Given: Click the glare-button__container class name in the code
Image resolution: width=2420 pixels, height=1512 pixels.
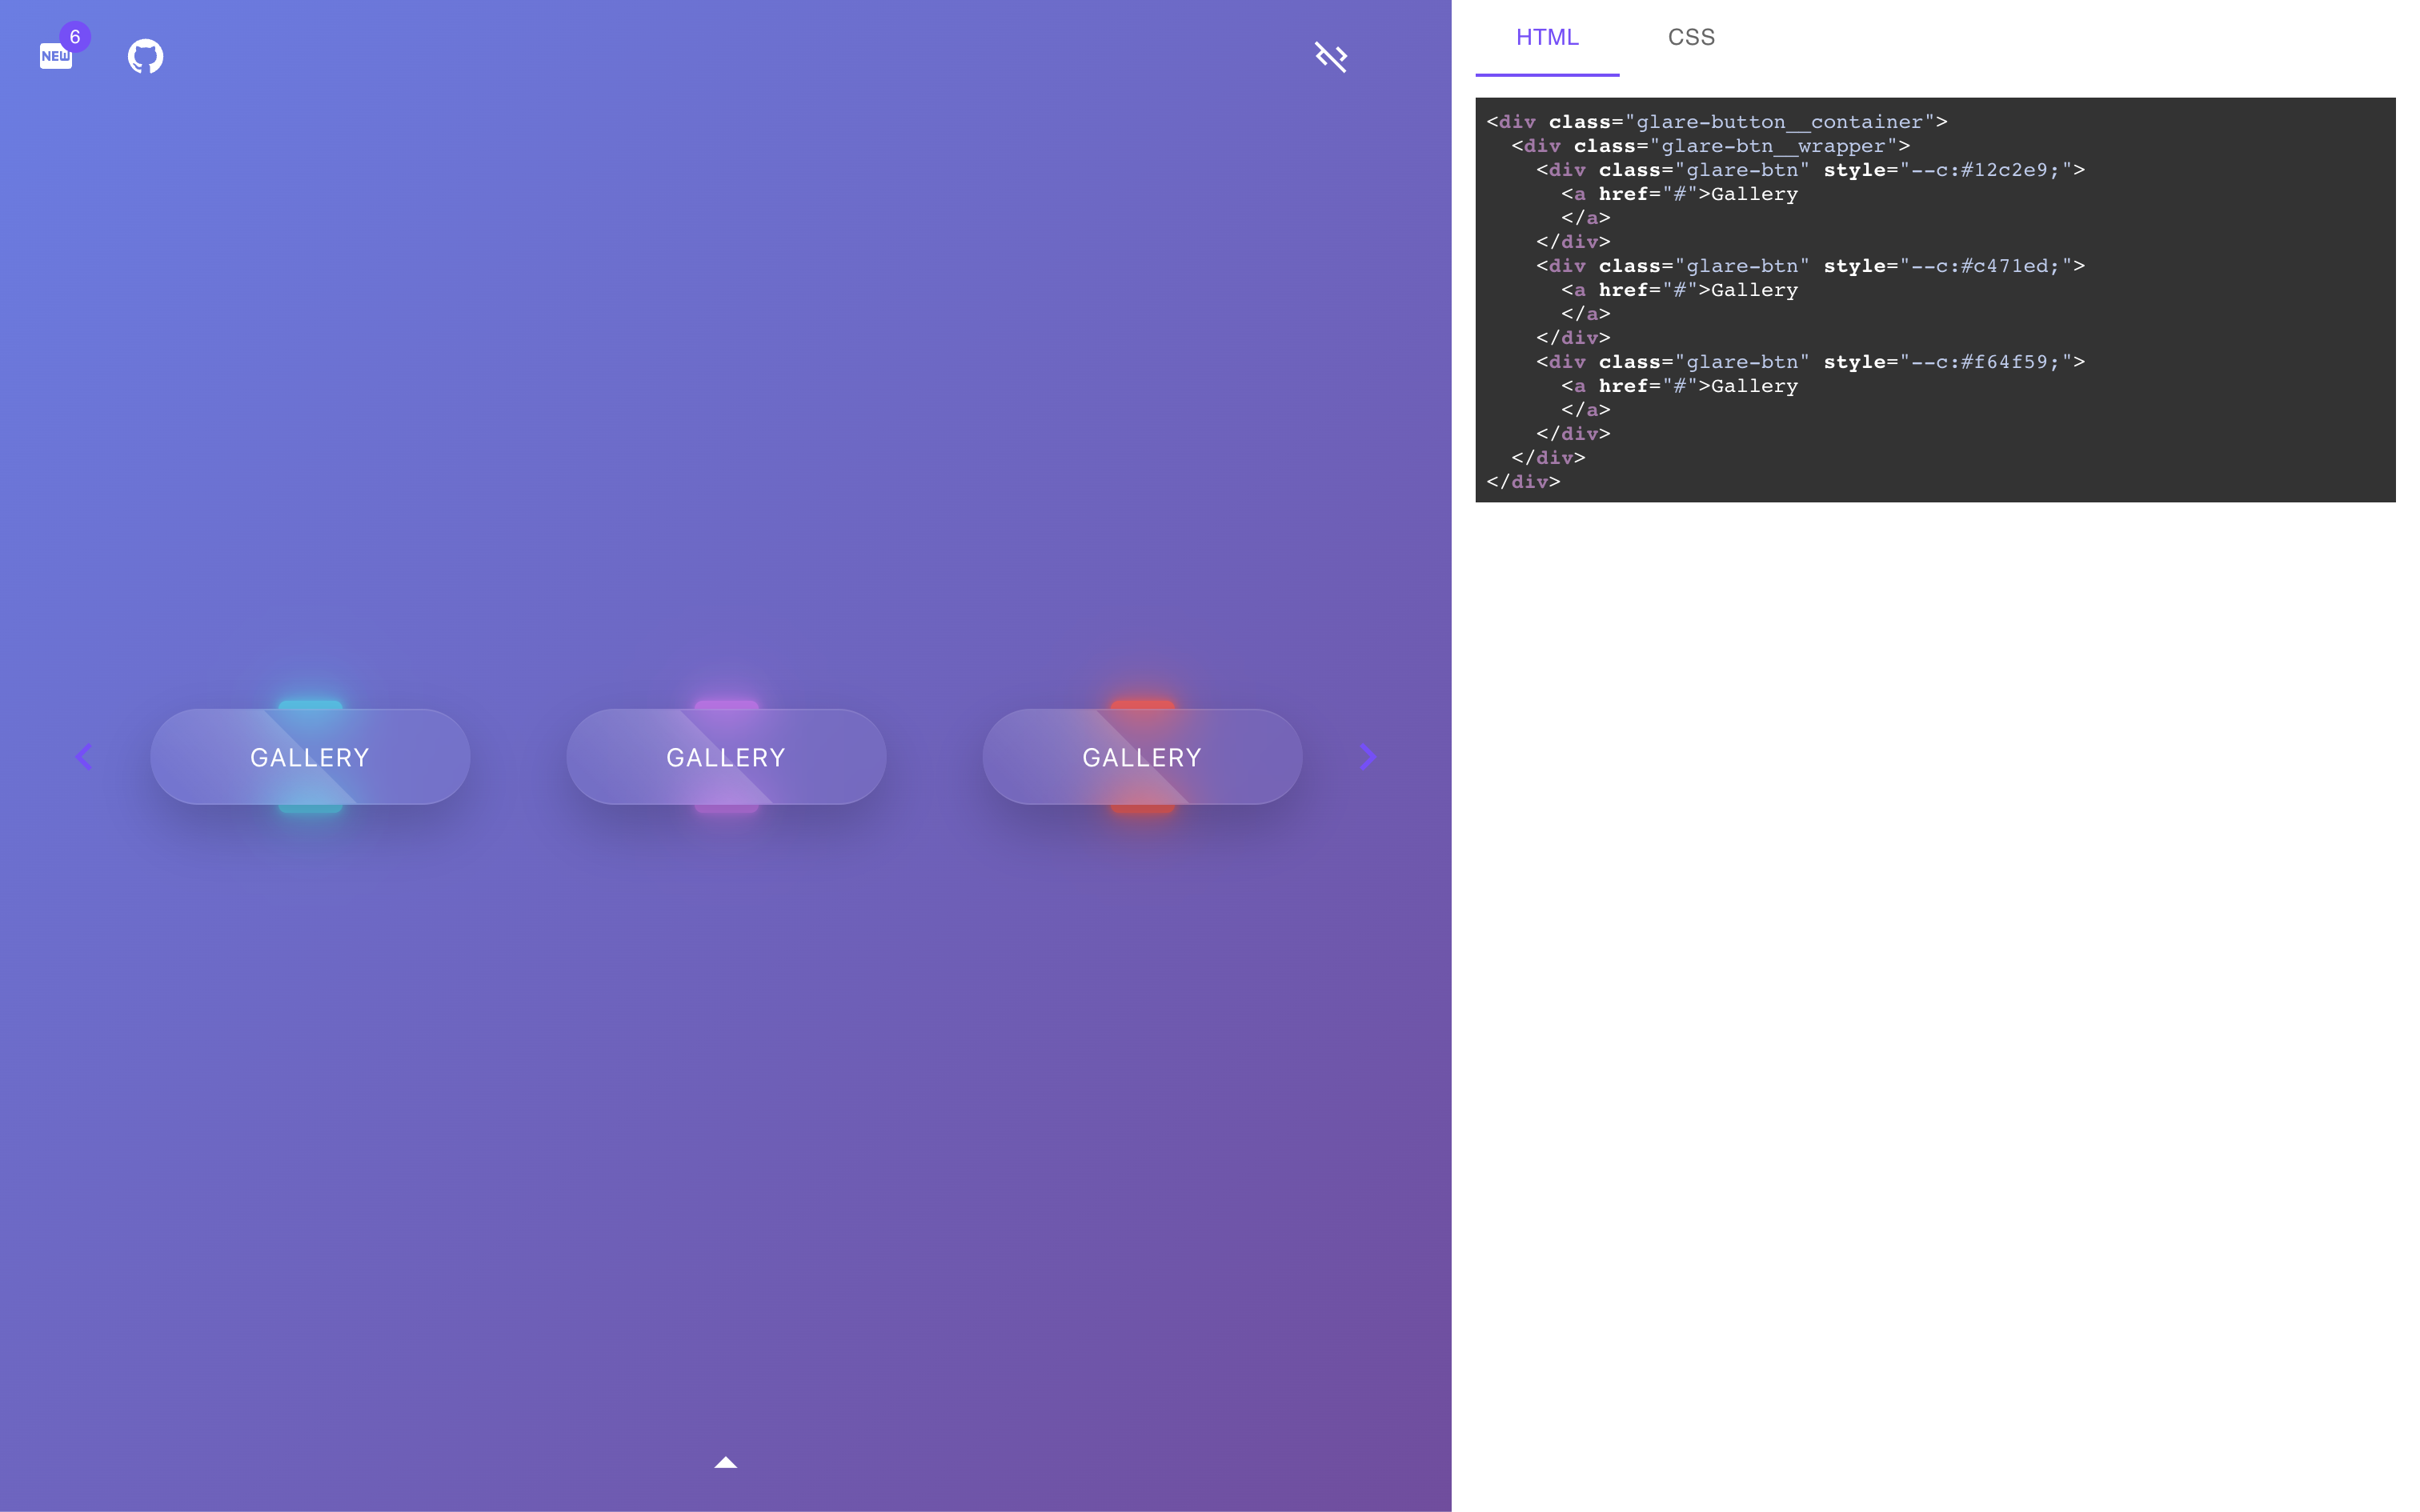Looking at the screenshot, I should coord(1779,122).
